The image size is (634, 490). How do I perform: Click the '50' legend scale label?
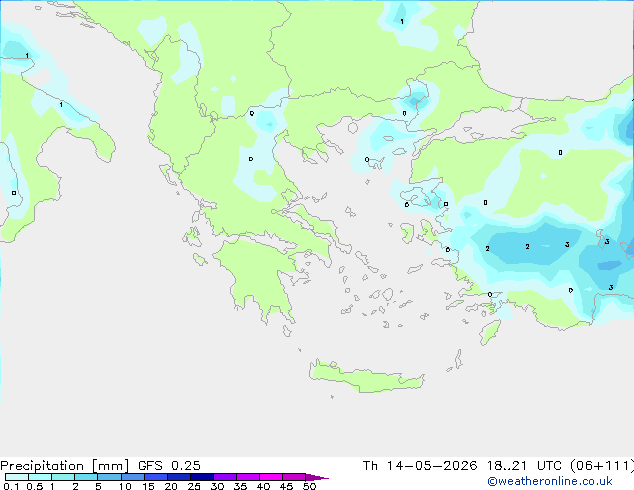[309, 486]
